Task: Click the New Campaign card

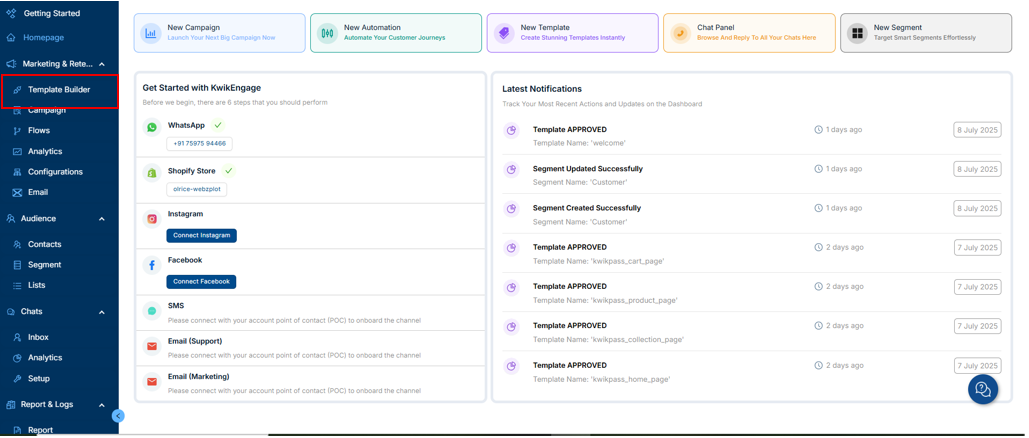Action: [x=220, y=33]
